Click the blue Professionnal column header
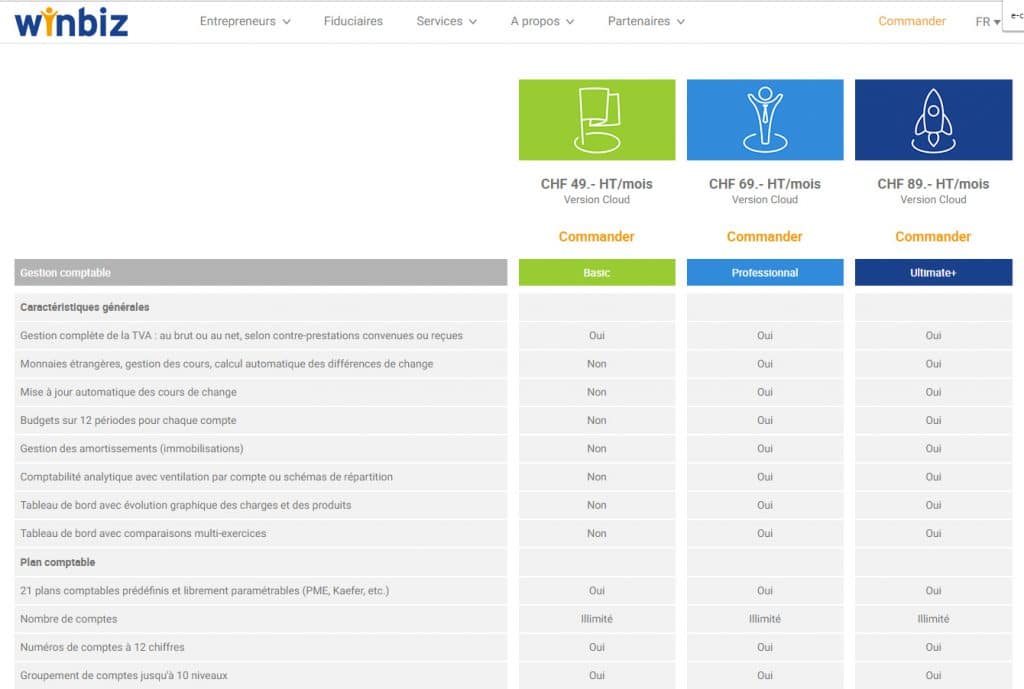This screenshot has width=1024, height=689. pos(765,272)
